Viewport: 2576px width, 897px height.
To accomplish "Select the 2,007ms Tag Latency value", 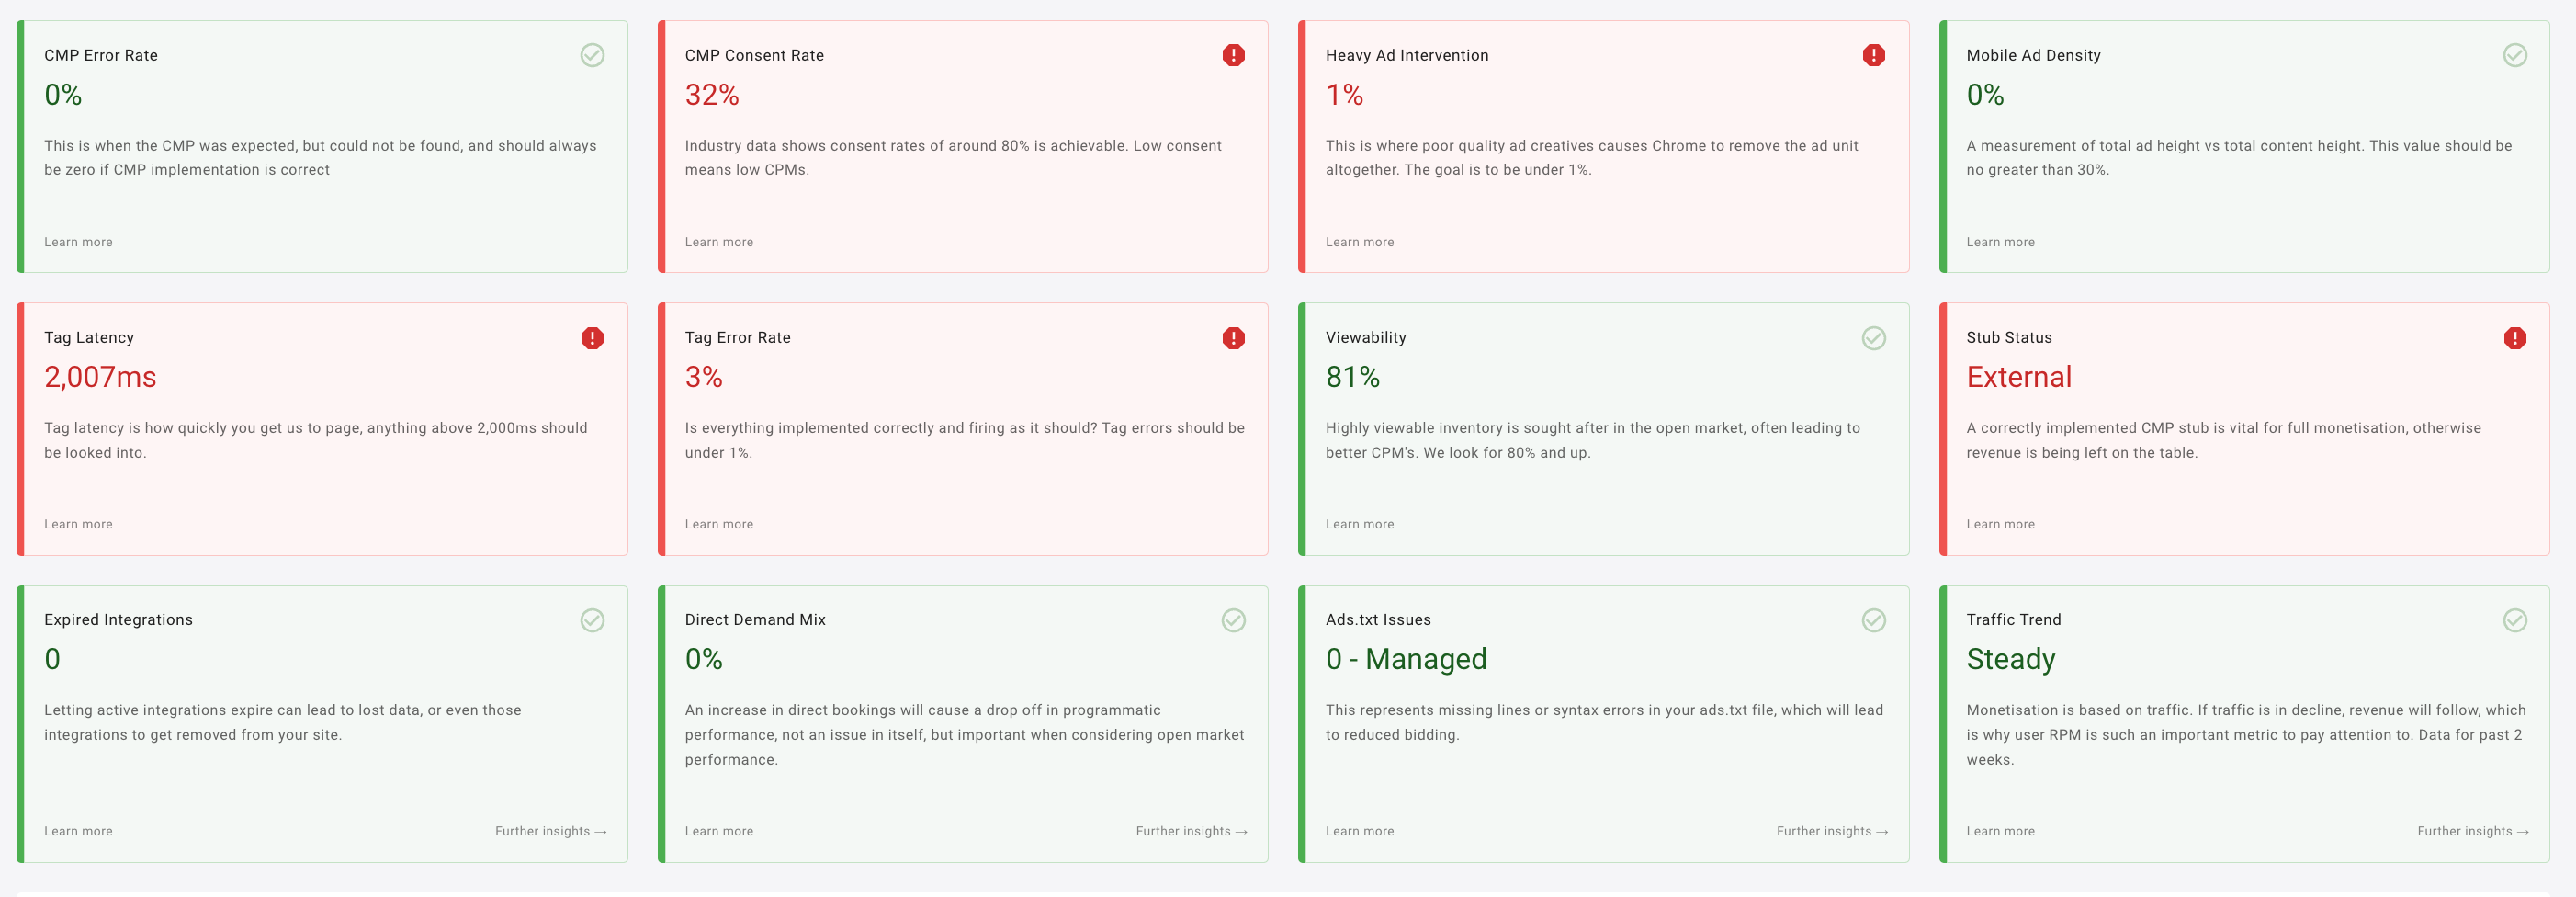I will (x=100, y=377).
